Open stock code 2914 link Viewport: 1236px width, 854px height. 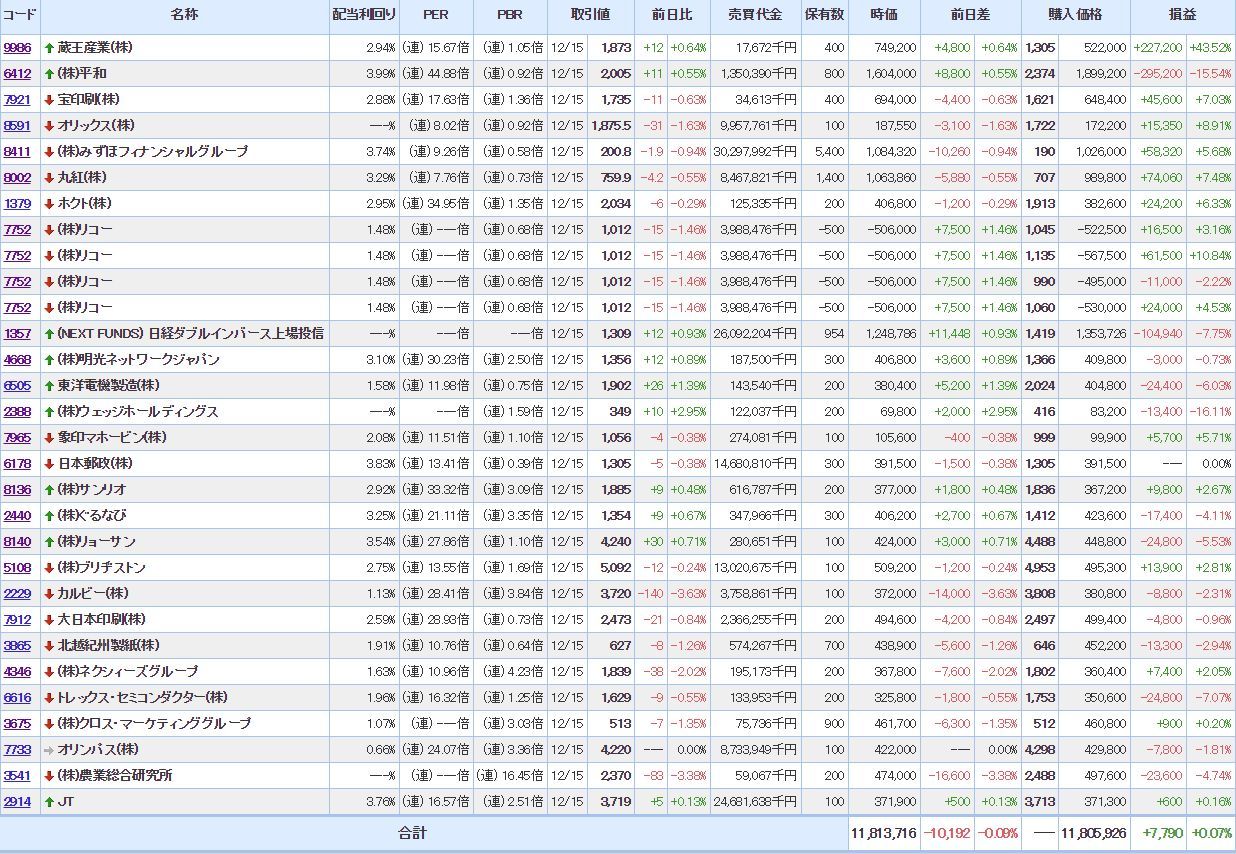(17, 802)
